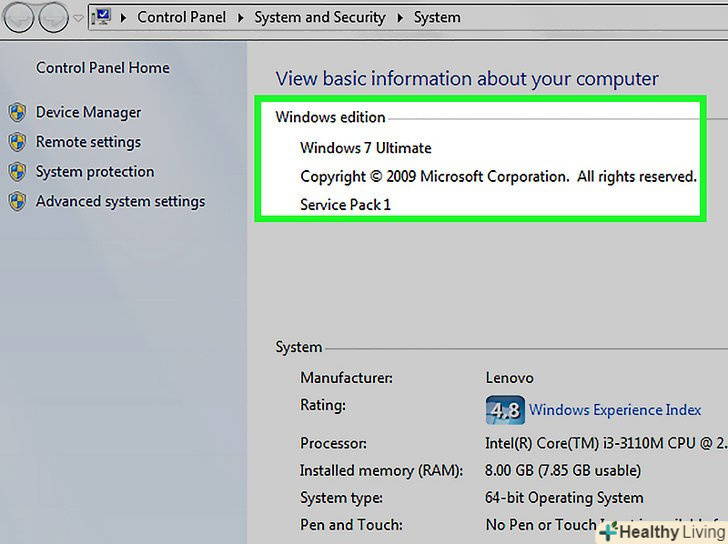This screenshot has width=728, height=544.
Task: Open the Windows Experience Index link
Action: click(615, 410)
